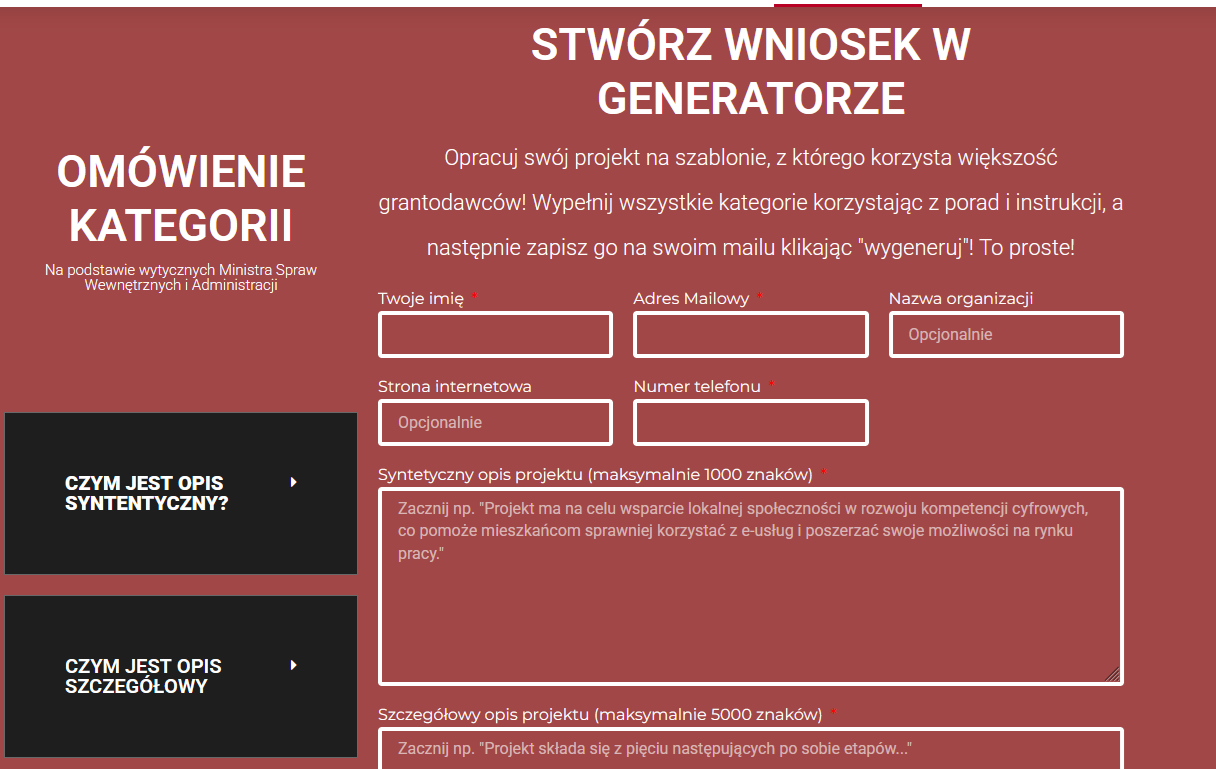This screenshot has height=769, width=1216.
Task: Click the 'Strona internetowa' input box
Action: 495,423
